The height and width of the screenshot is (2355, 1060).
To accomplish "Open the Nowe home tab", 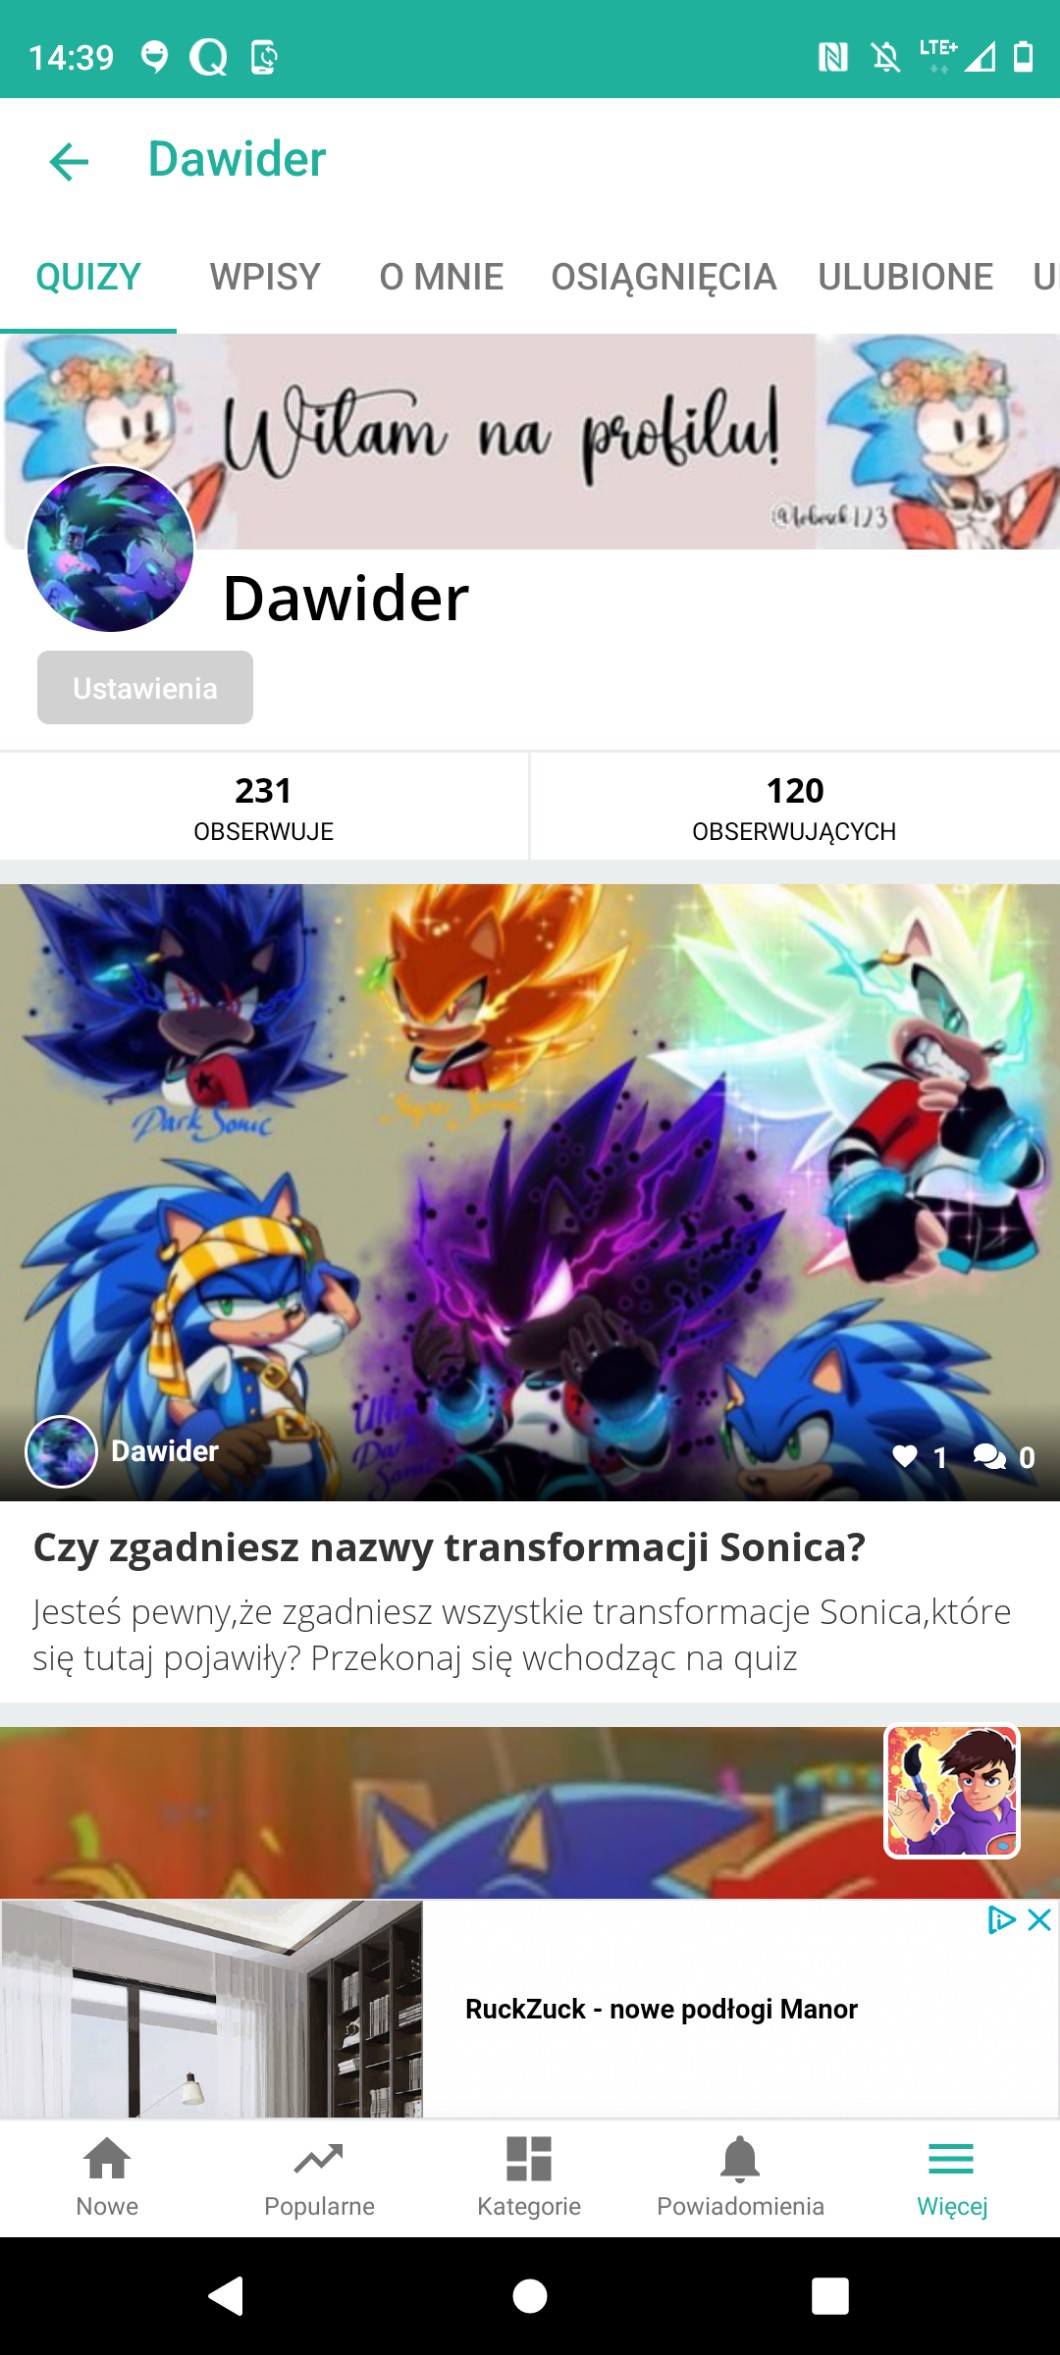I will point(107,2177).
